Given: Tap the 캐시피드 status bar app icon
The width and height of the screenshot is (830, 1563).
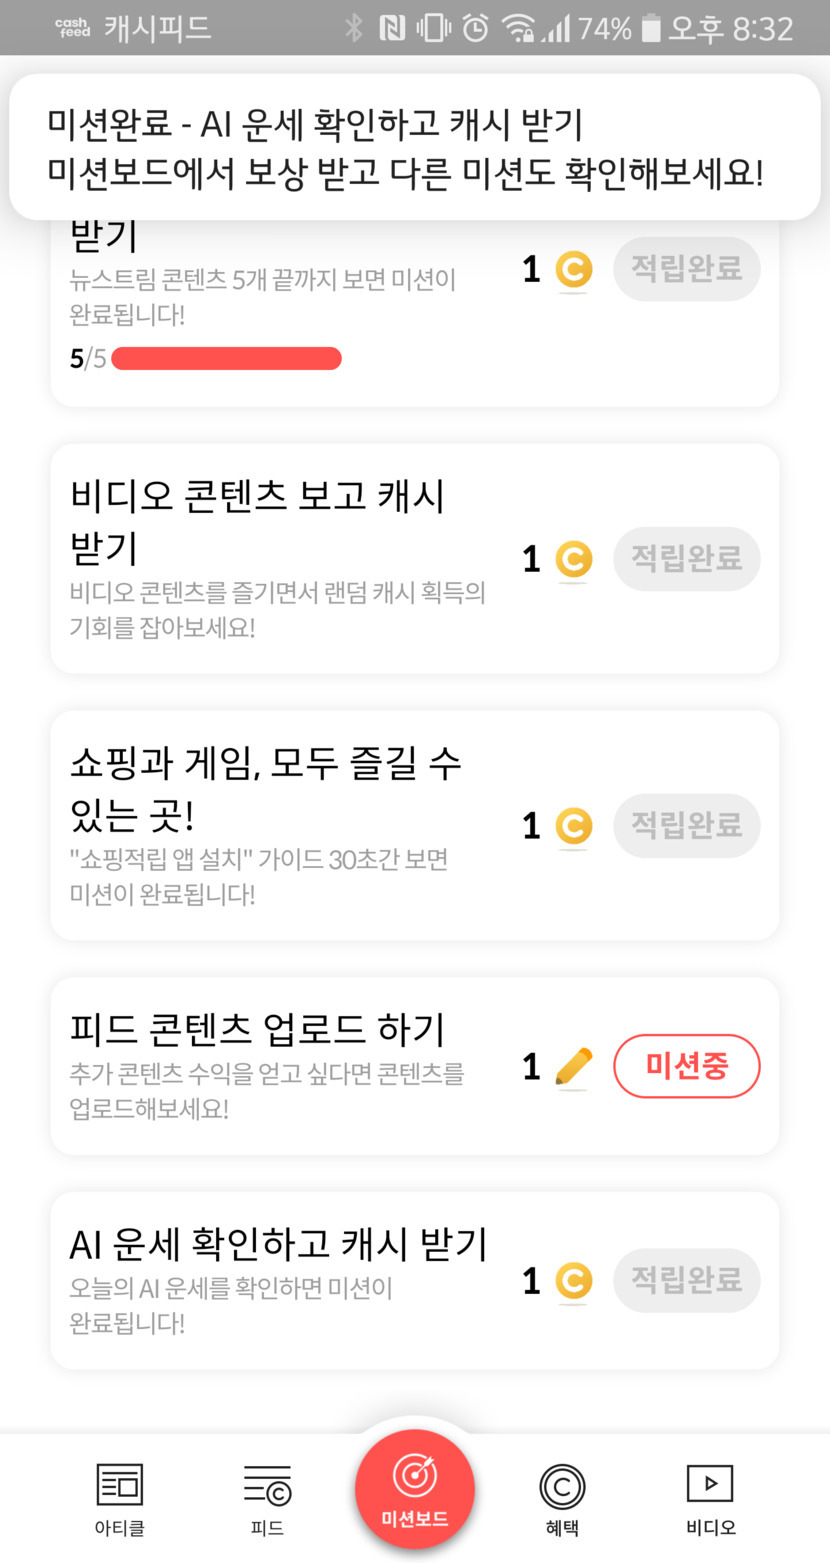Looking at the screenshot, I should (x=73, y=27).
